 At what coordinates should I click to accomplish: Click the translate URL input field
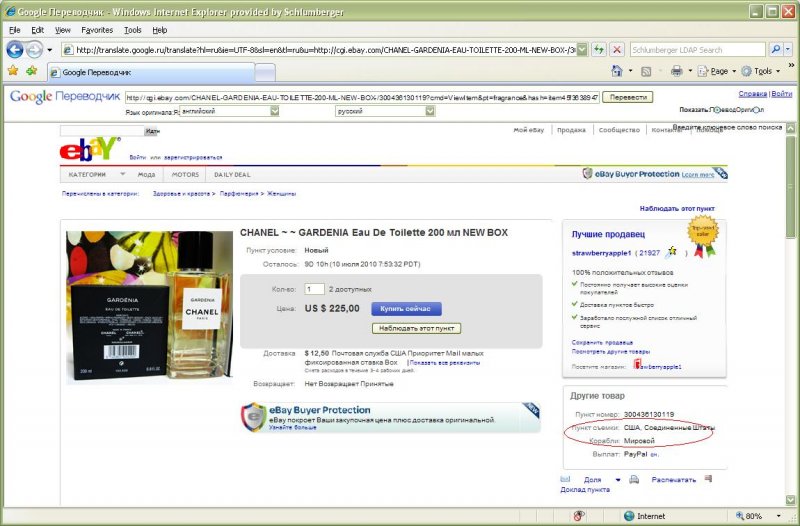click(362, 97)
